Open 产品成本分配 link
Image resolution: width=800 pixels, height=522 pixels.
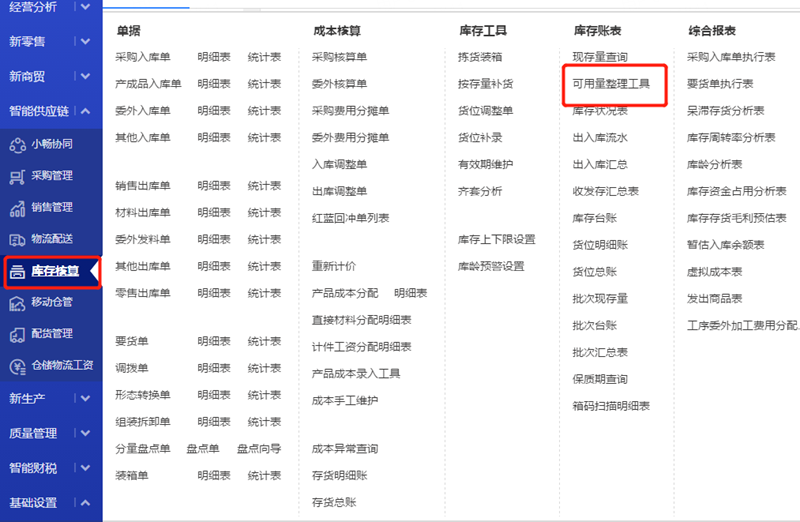(x=345, y=293)
